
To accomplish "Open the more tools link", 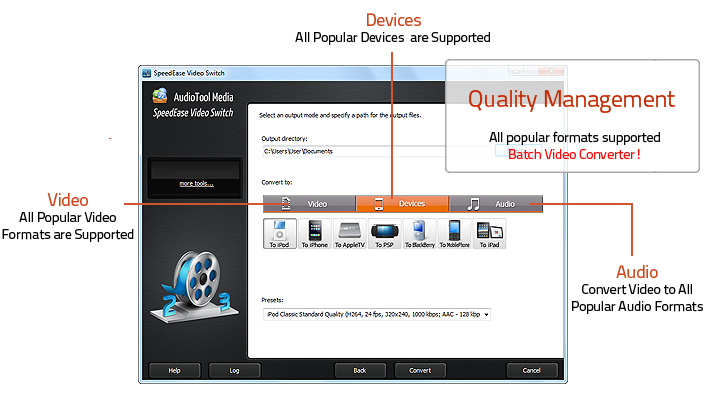I will (x=196, y=183).
